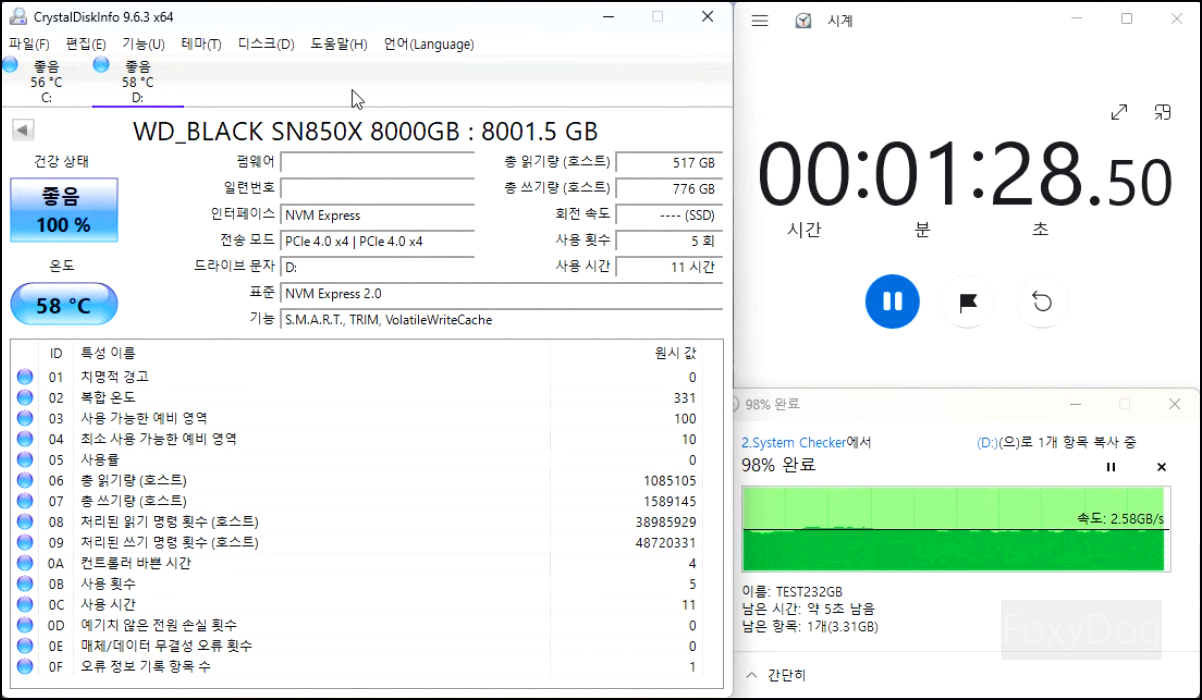Click the previous disk arrow button

pos(23,130)
